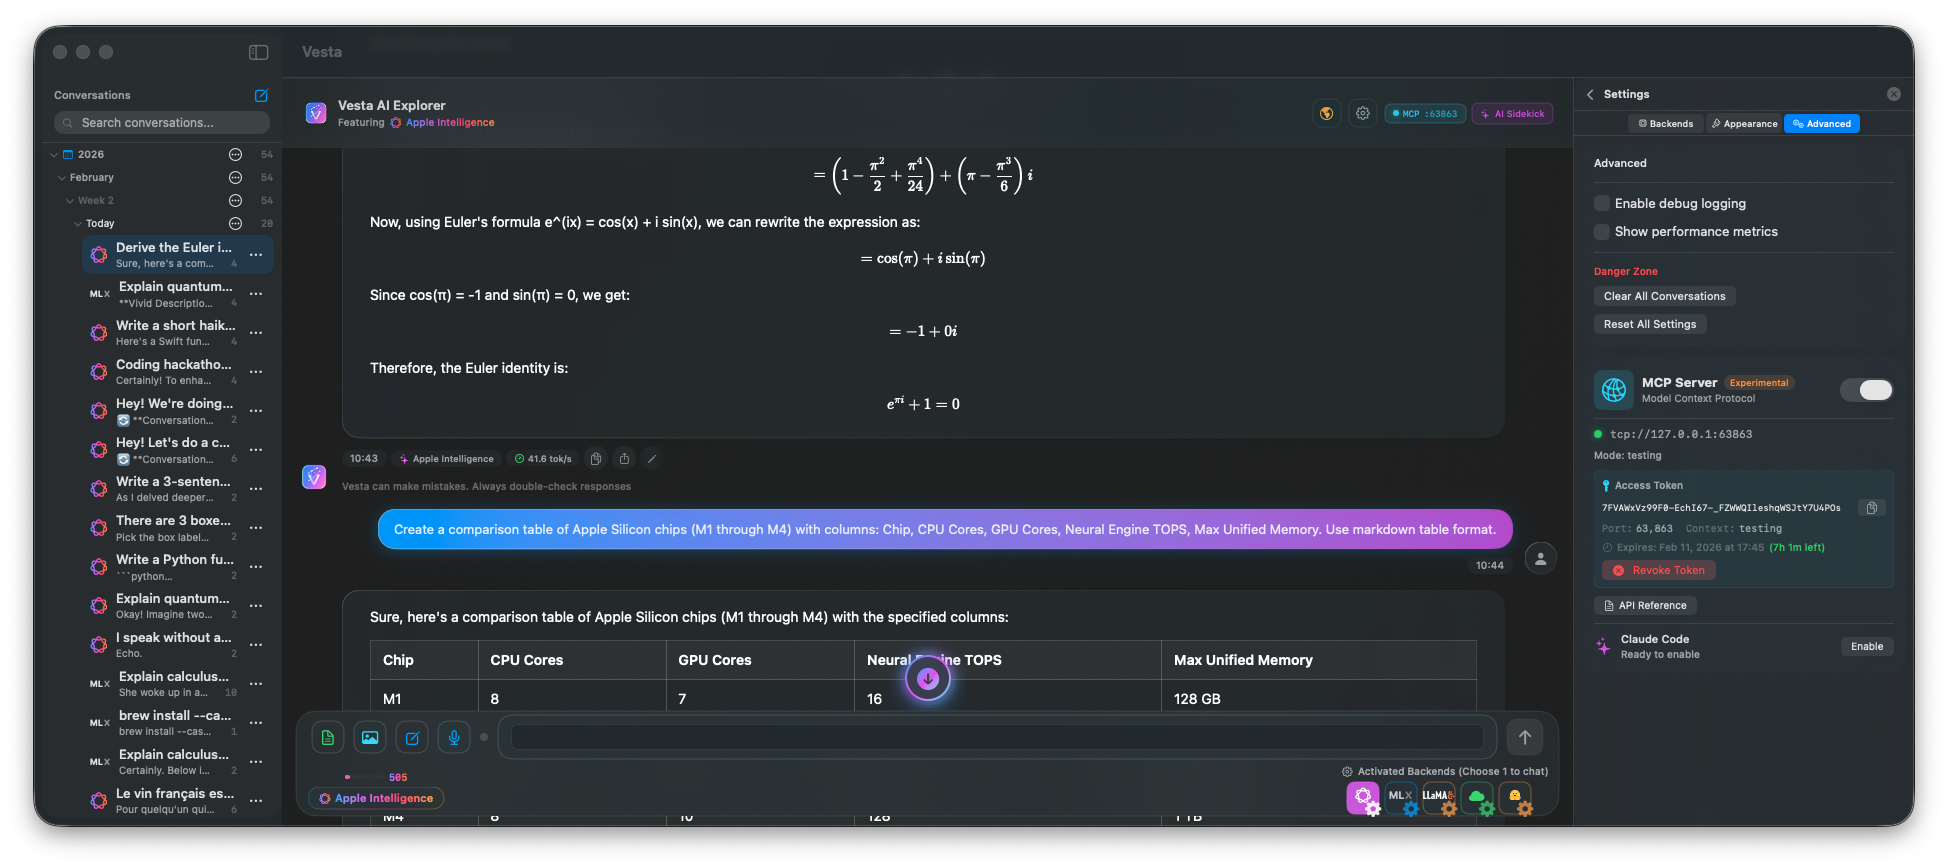Click the globe icon in chat header
Image resolution: width=1948 pixels, height=868 pixels.
pyautogui.click(x=1327, y=114)
